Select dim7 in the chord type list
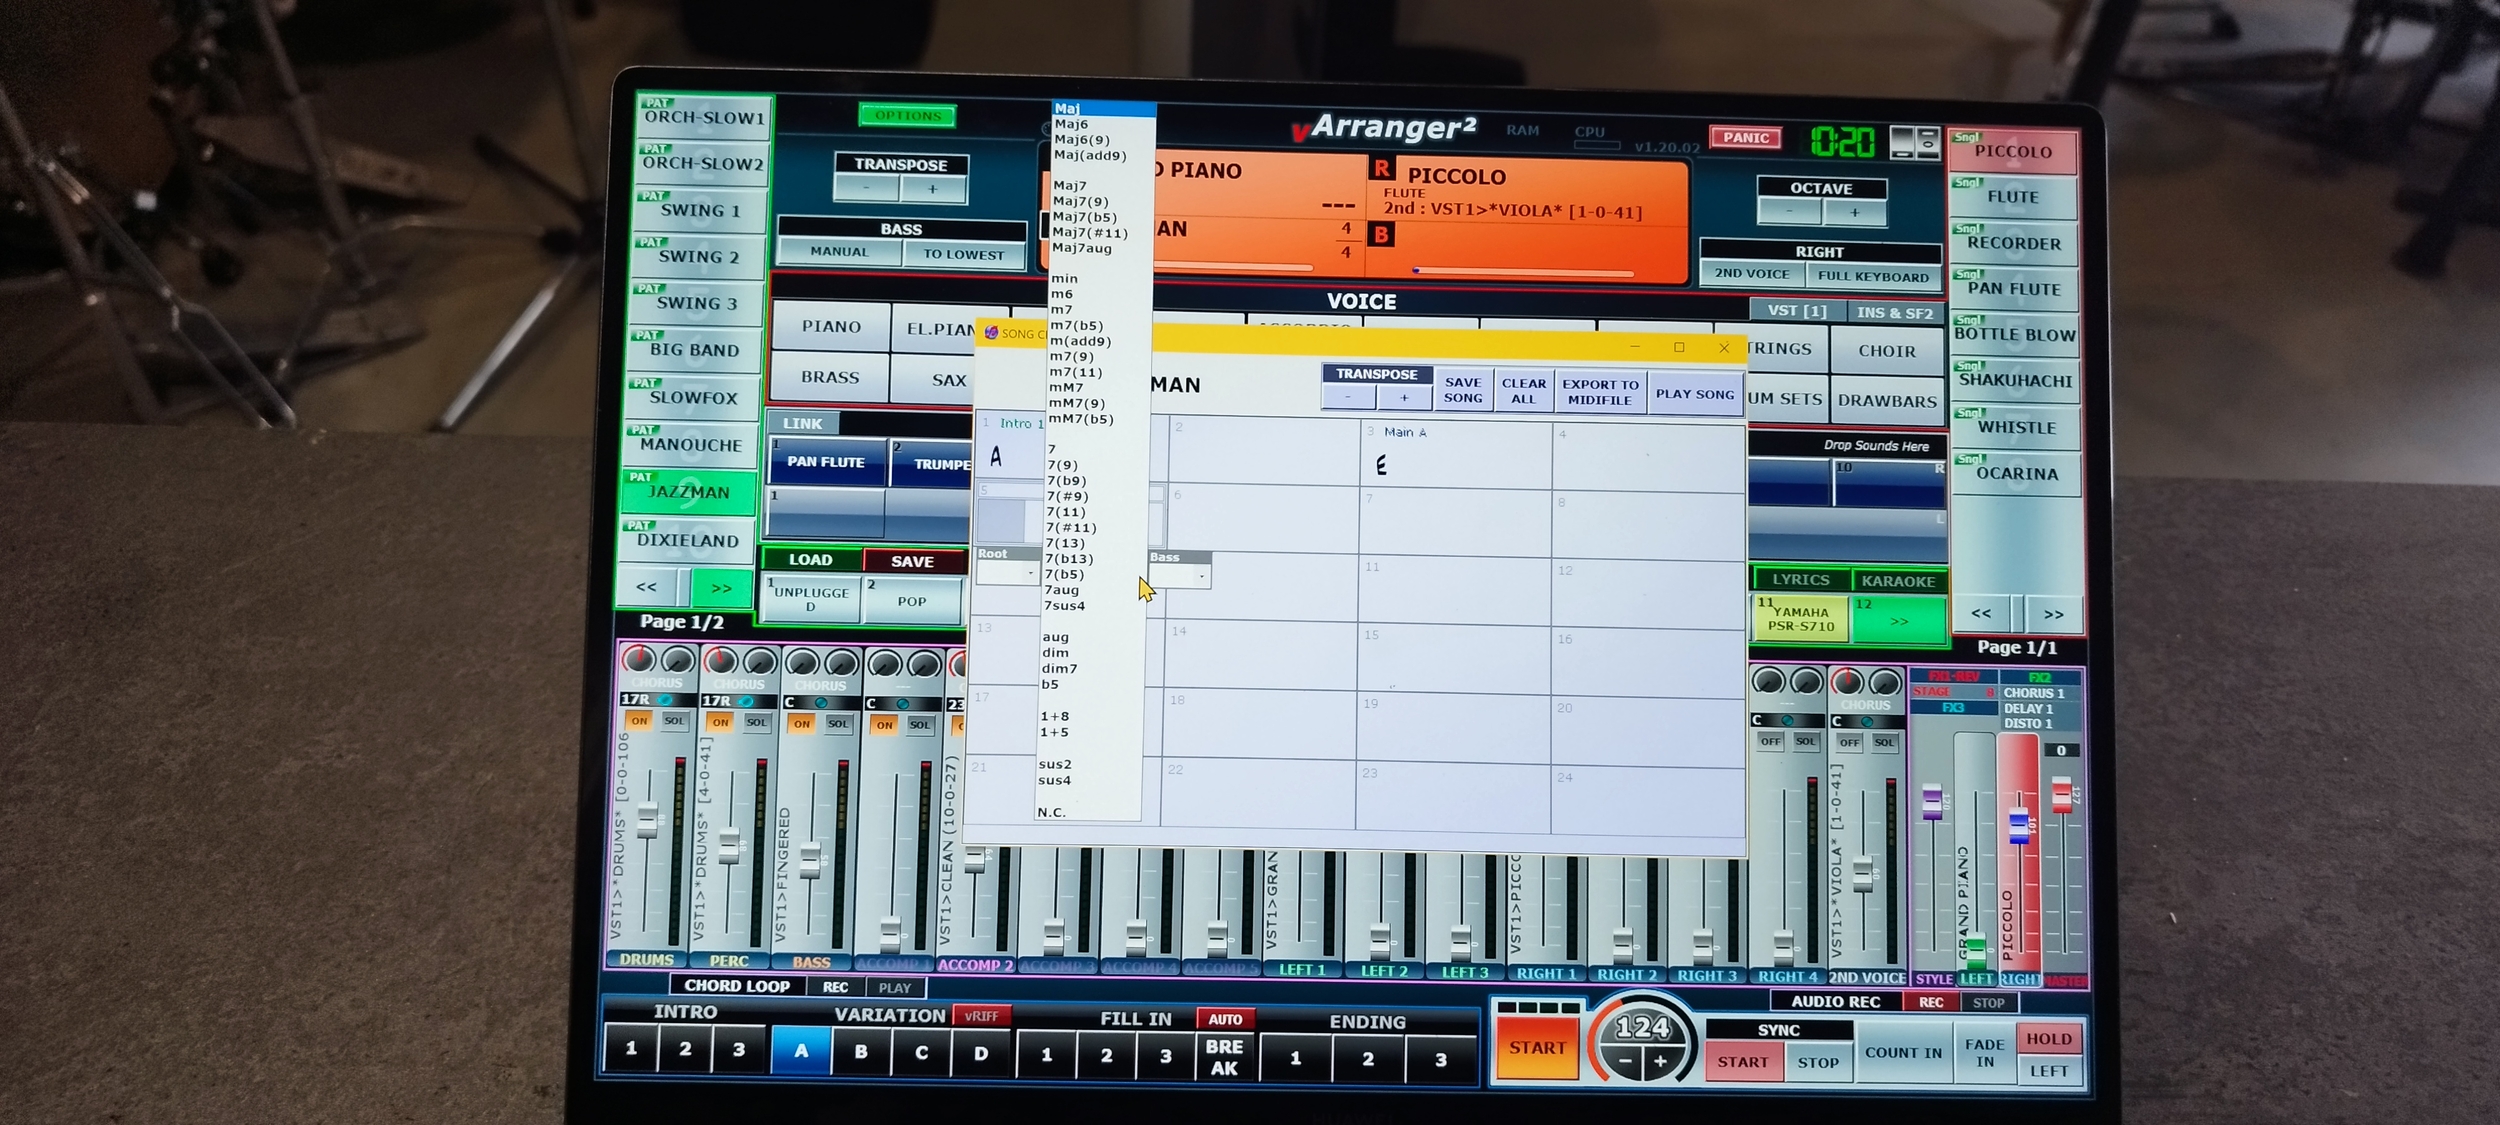The width and height of the screenshot is (2500, 1125). click(x=1060, y=669)
